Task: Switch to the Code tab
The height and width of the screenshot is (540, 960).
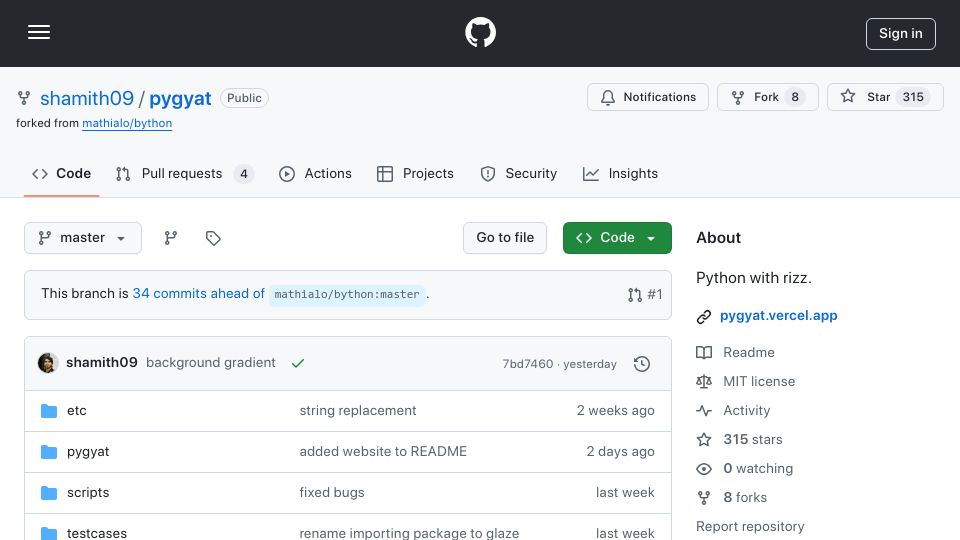Action: click(61, 174)
